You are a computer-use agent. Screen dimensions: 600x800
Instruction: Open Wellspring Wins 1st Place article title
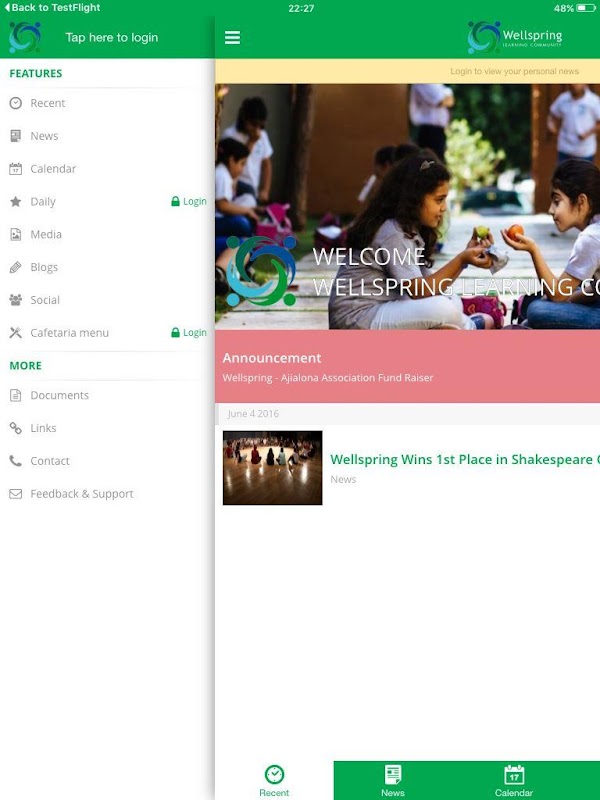click(x=465, y=459)
